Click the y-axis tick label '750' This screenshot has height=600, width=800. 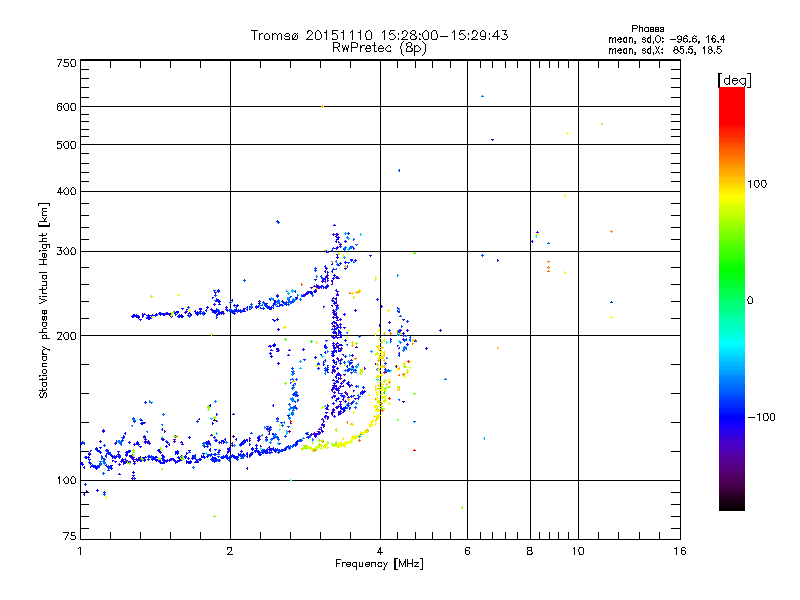pyautogui.click(x=66, y=63)
